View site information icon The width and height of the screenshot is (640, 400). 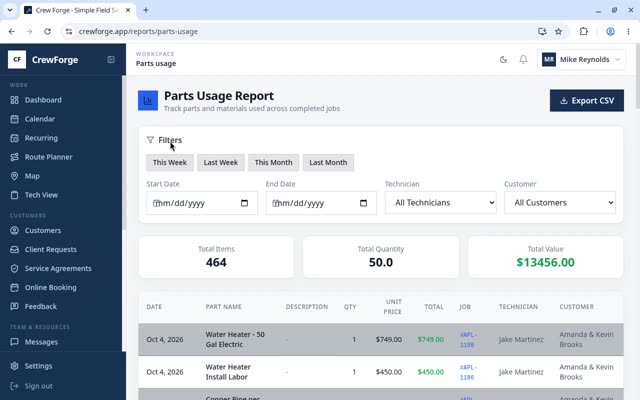69,31
